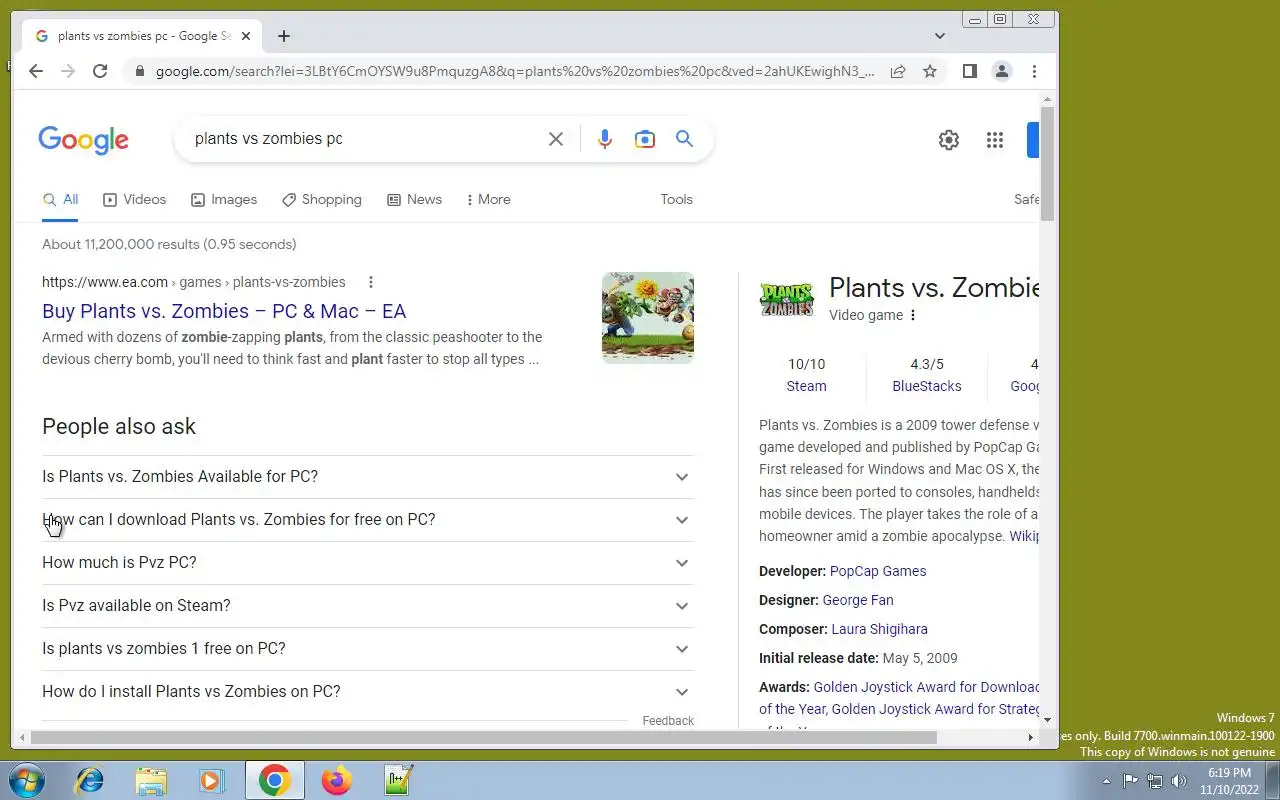Switch to the Images tab
Screen dimensions: 1280x800
[x=224, y=200]
